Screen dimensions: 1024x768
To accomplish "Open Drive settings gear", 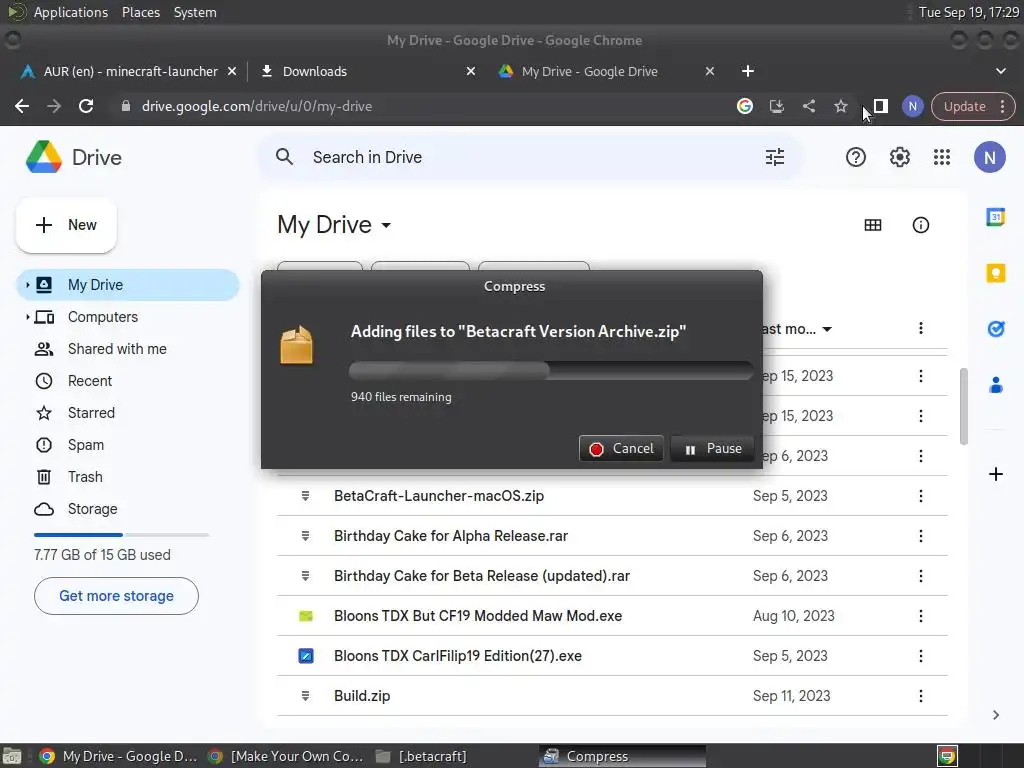I will [899, 157].
